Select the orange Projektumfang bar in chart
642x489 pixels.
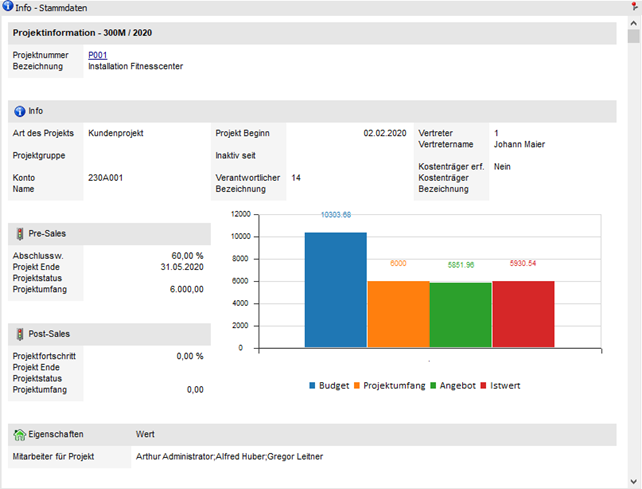click(x=398, y=314)
